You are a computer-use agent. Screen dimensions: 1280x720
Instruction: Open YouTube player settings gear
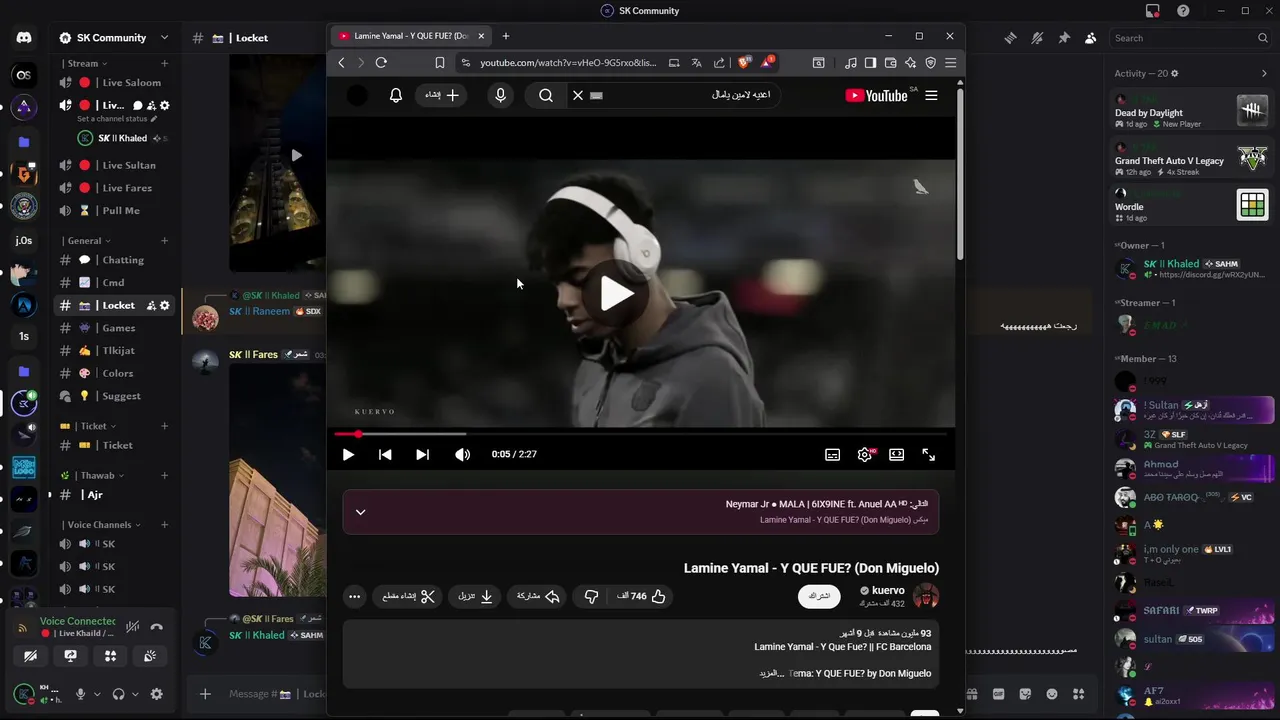click(x=865, y=454)
